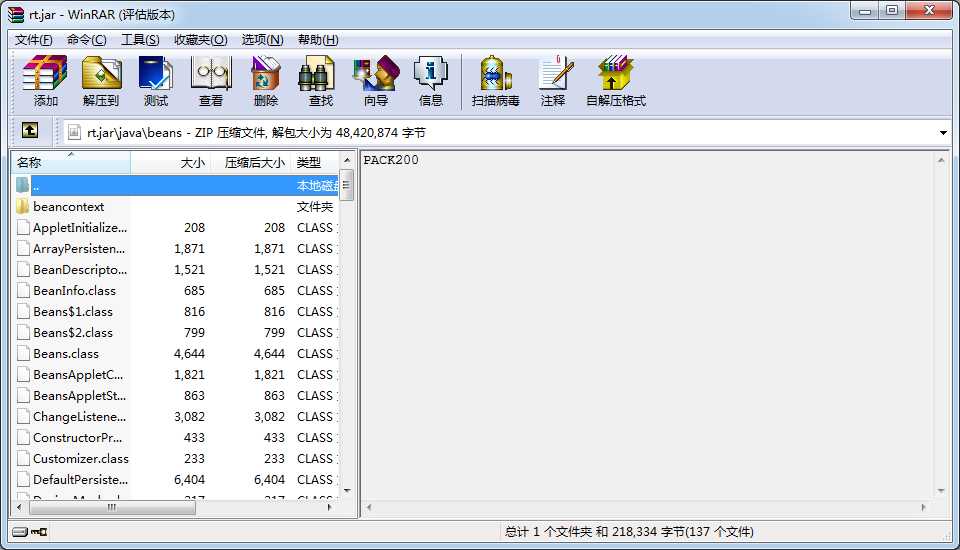
Task: Select BeanInfo.class file
Action: pos(176,290)
